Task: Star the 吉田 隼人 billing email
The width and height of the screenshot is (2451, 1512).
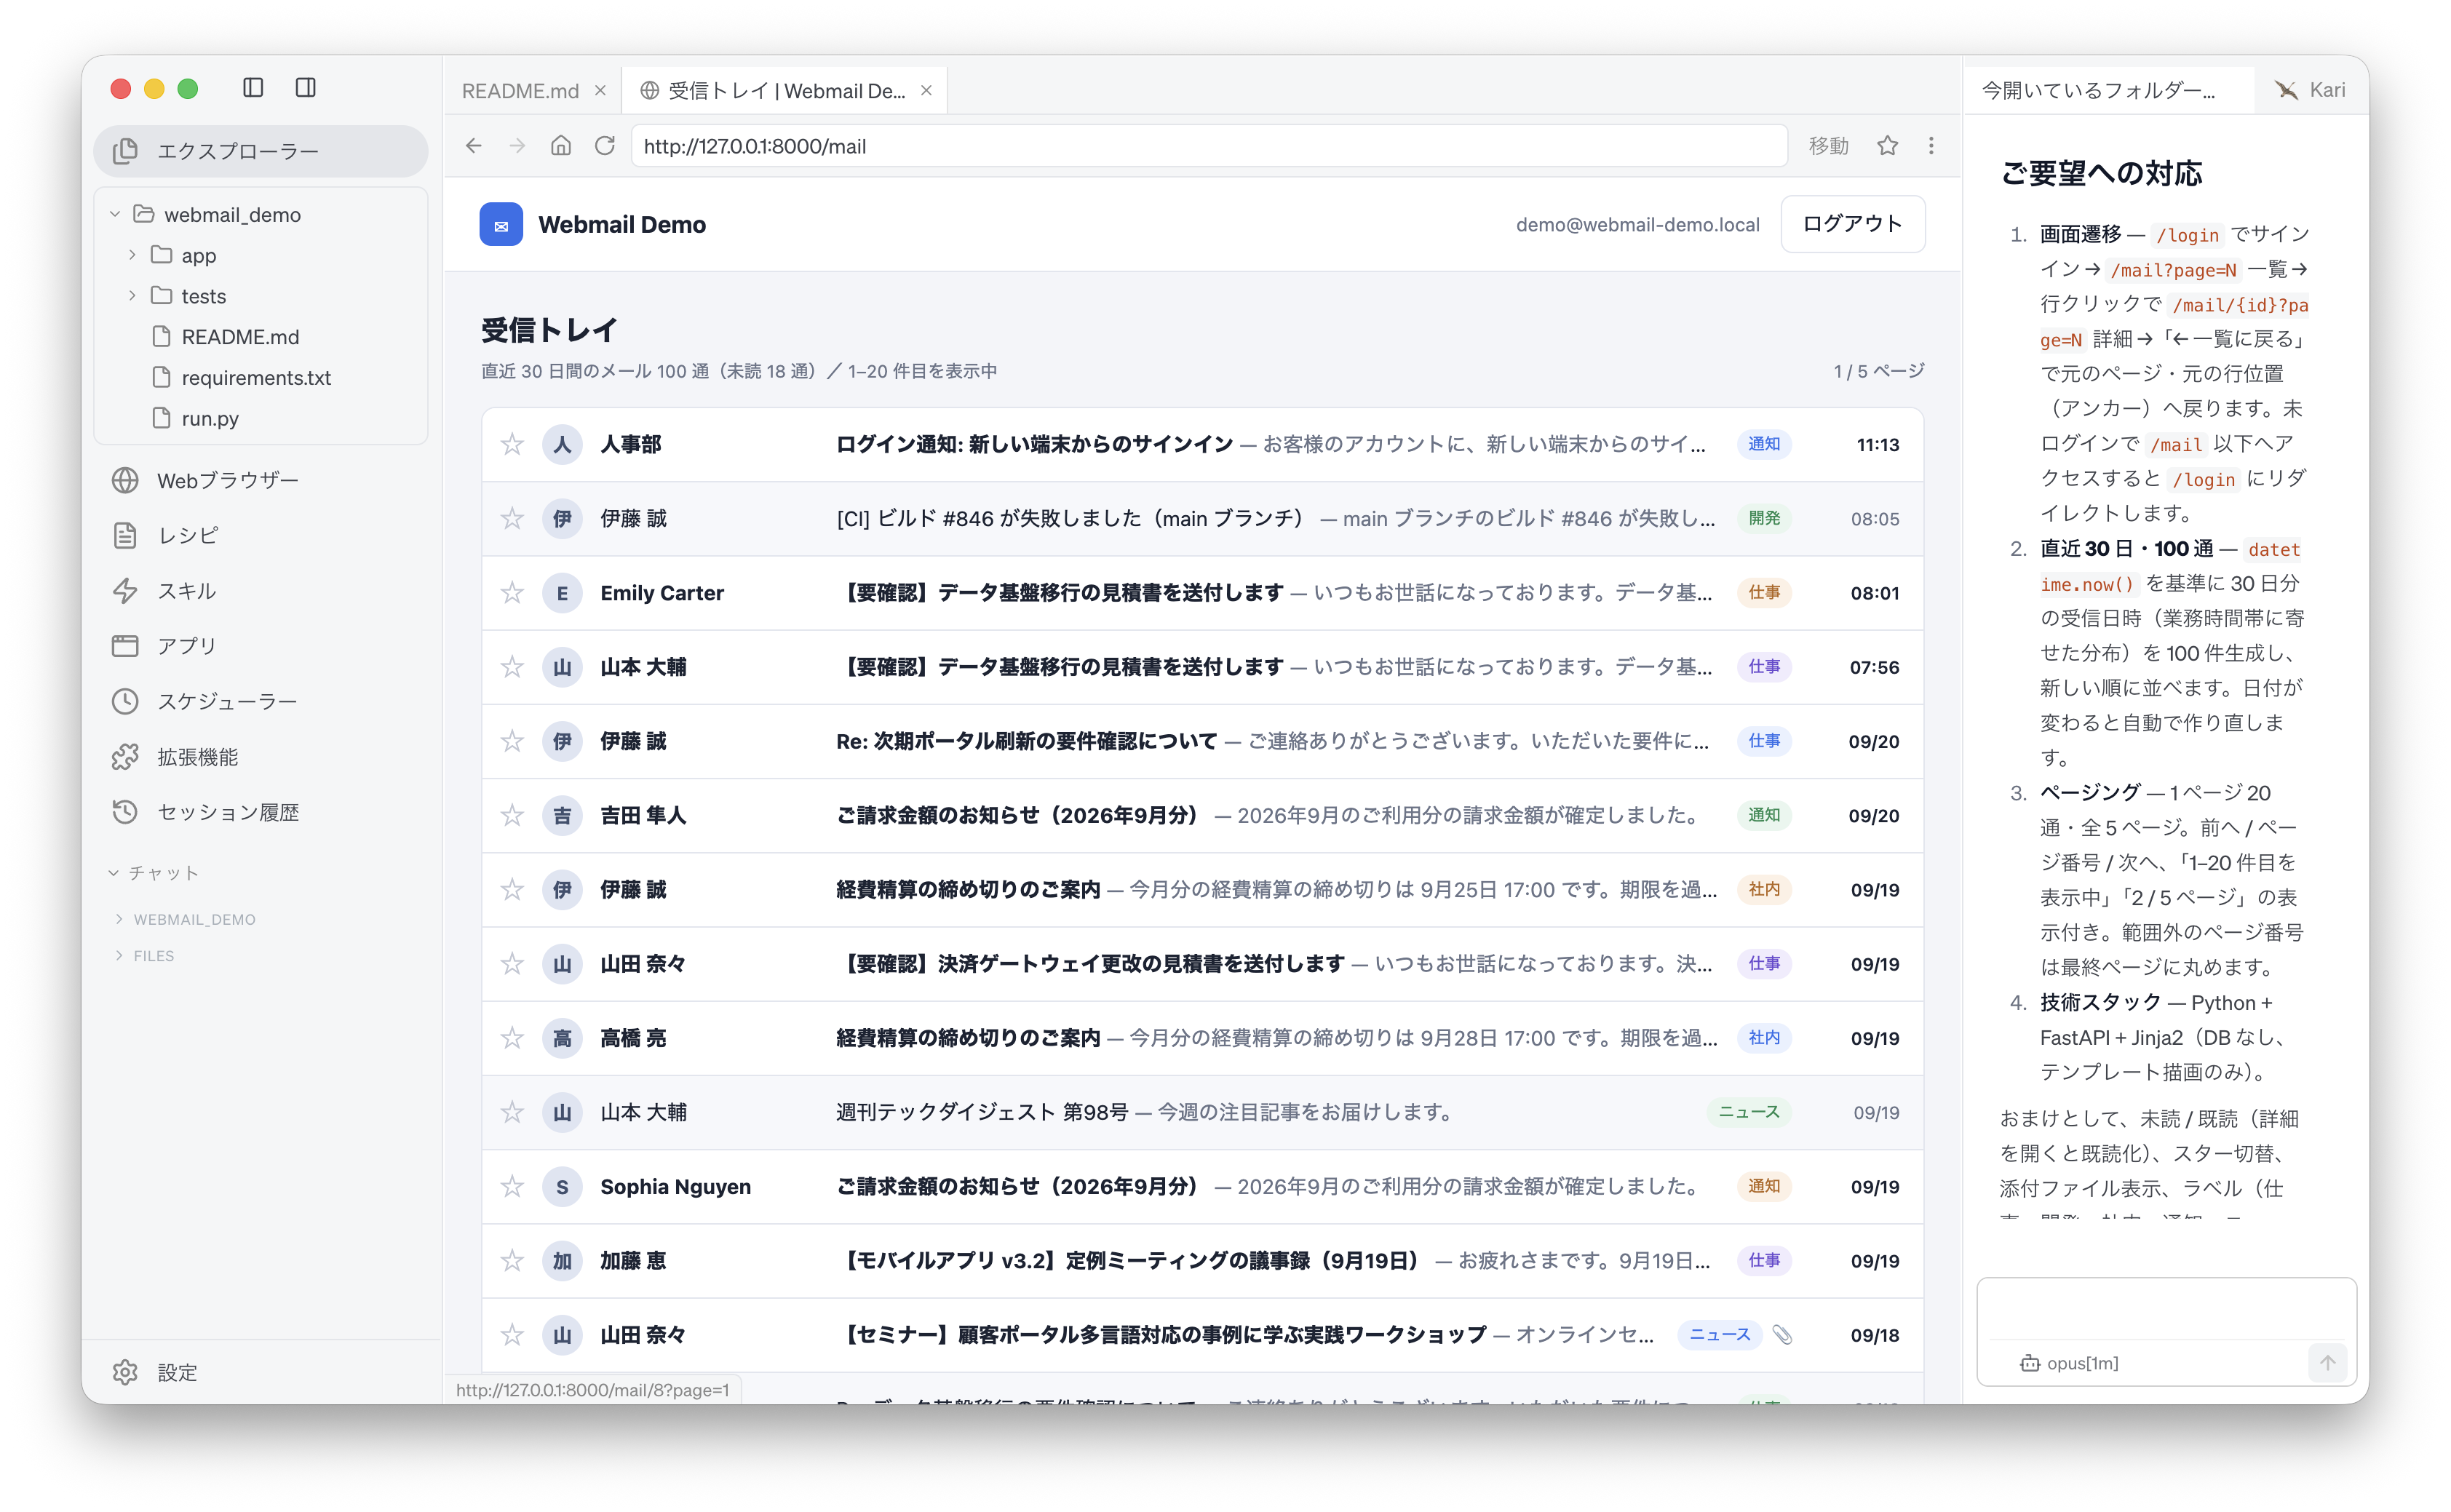Action: click(512, 816)
